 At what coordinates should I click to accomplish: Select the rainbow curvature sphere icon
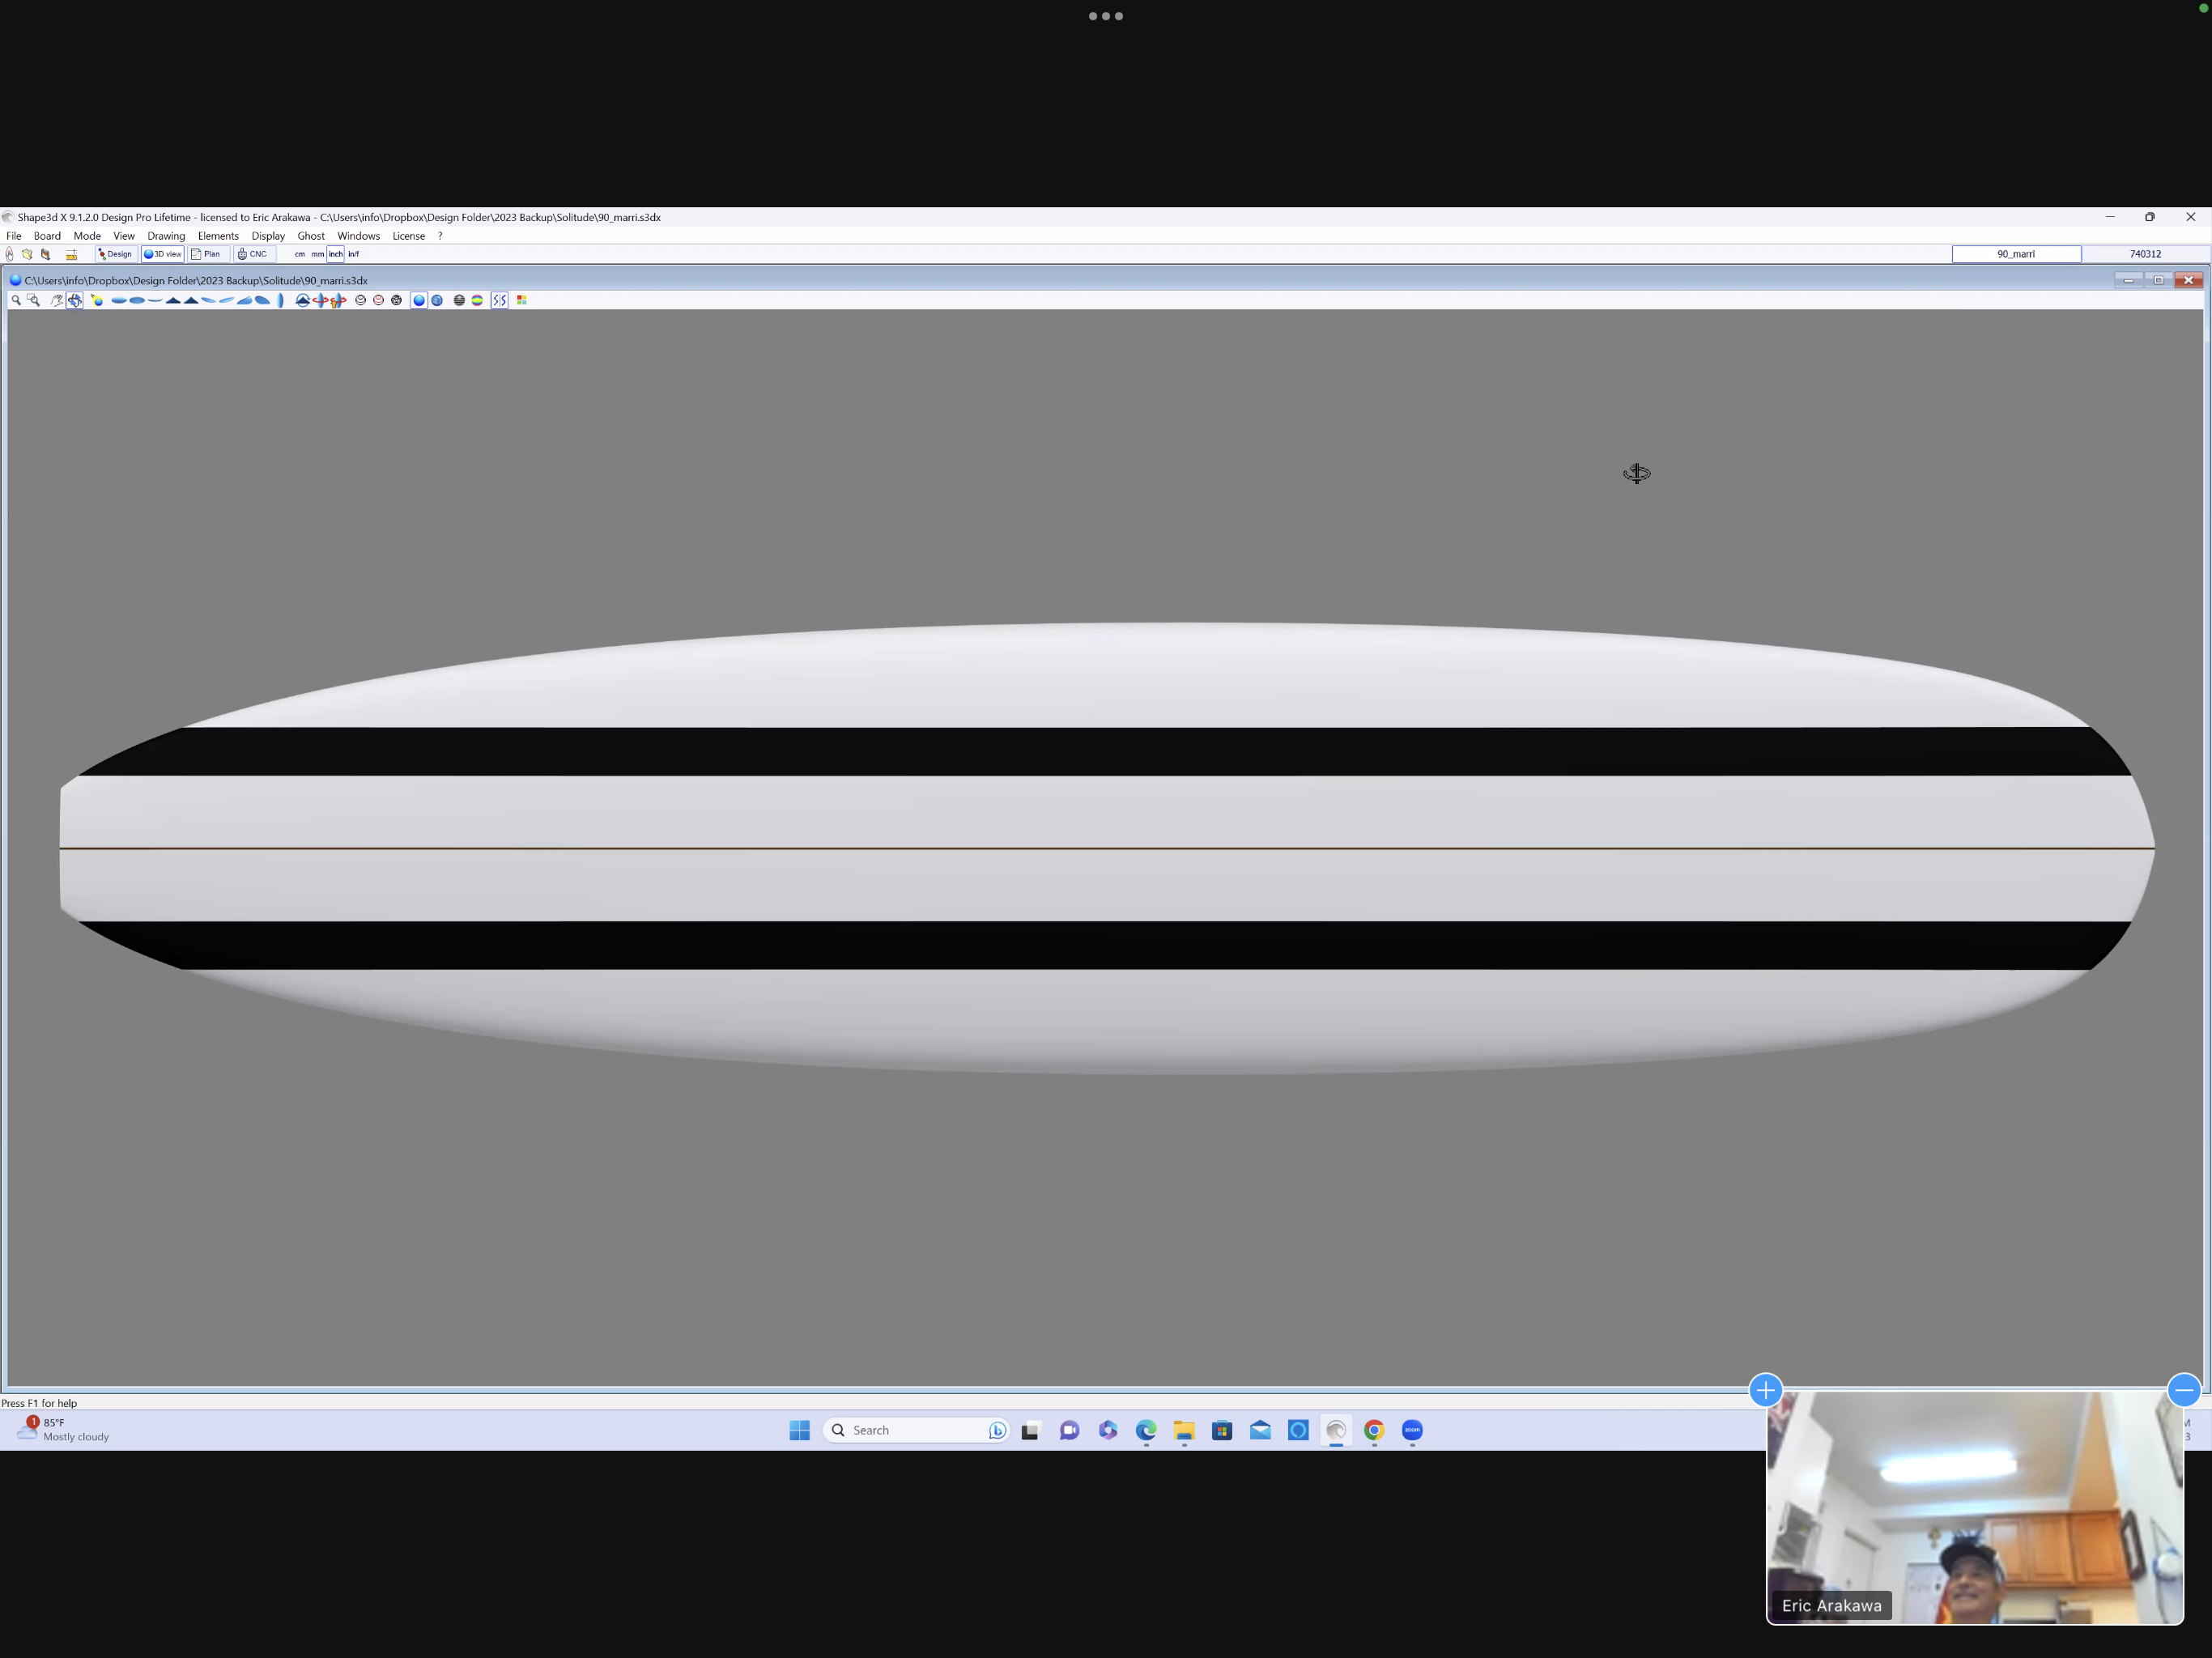click(x=477, y=300)
